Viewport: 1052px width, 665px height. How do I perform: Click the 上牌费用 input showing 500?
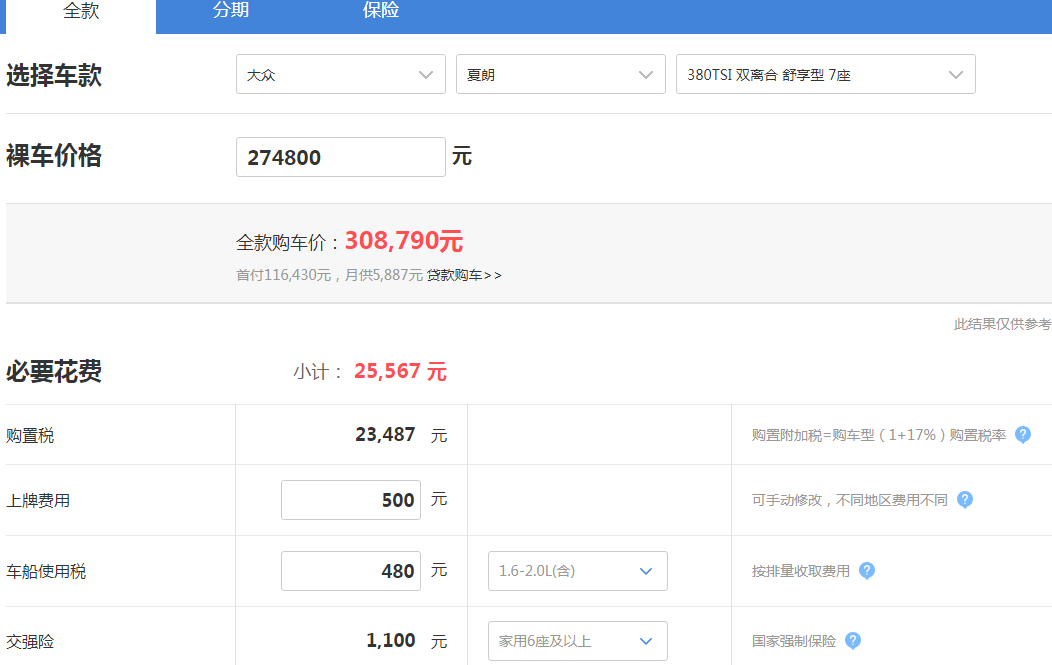[x=351, y=500]
